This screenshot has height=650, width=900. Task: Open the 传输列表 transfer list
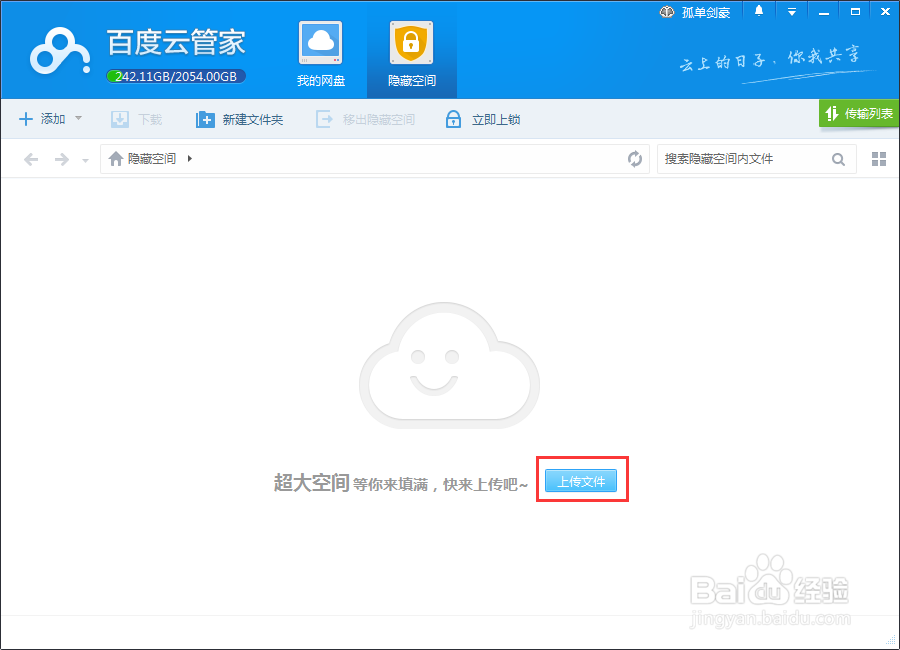(859, 113)
